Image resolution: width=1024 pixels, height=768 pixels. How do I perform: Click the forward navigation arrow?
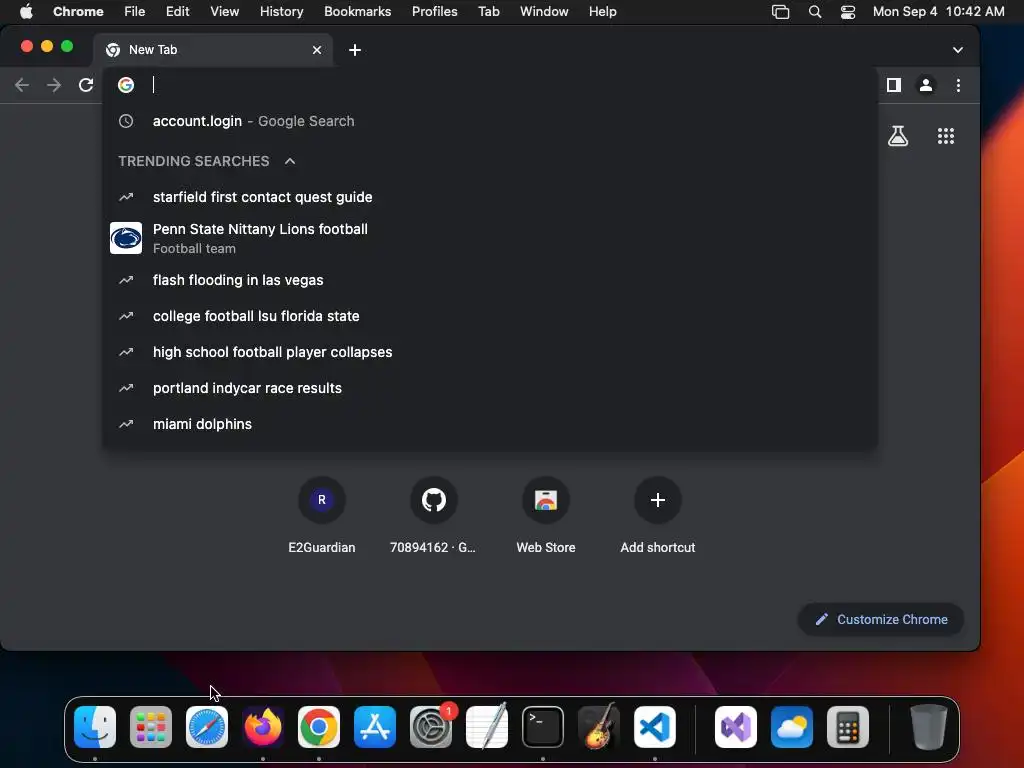pos(54,85)
